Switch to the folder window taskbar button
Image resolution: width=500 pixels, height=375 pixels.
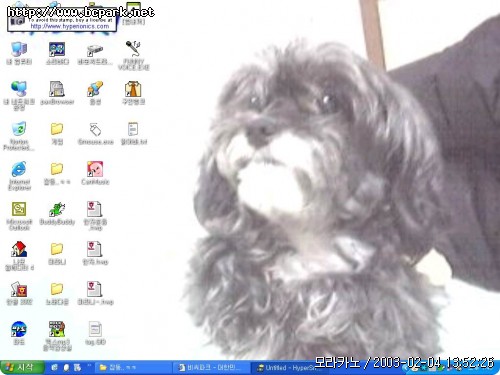tap(133, 368)
